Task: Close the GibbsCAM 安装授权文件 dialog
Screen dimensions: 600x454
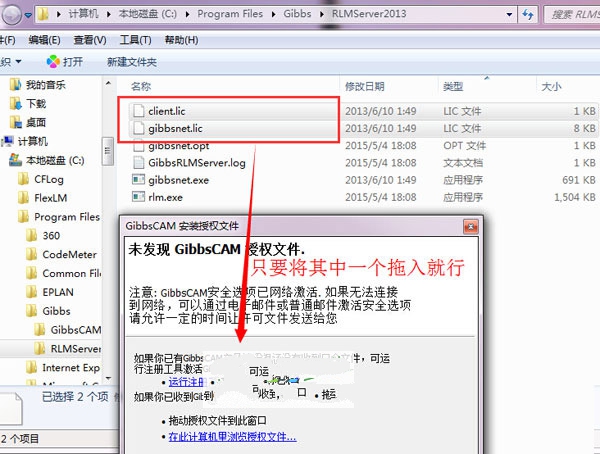Action: point(470,227)
